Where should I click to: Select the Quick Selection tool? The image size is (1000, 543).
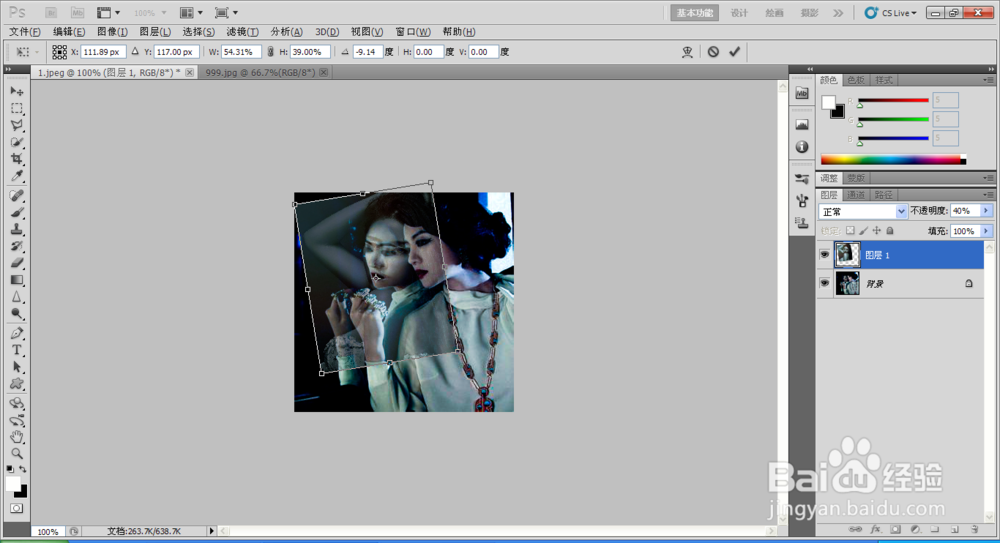pyautogui.click(x=17, y=142)
